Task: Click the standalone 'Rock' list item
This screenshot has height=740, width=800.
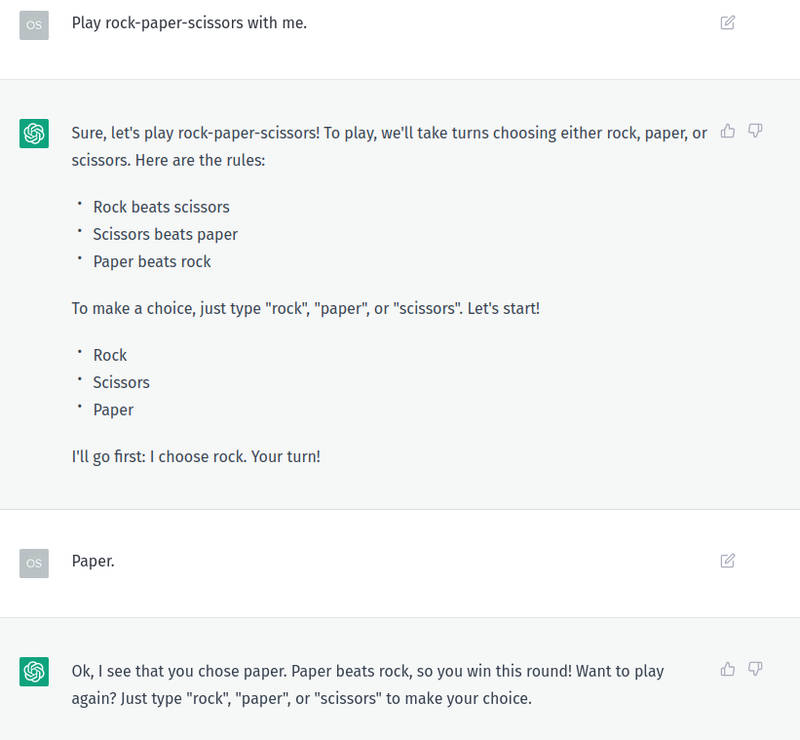Action: click(x=110, y=355)
